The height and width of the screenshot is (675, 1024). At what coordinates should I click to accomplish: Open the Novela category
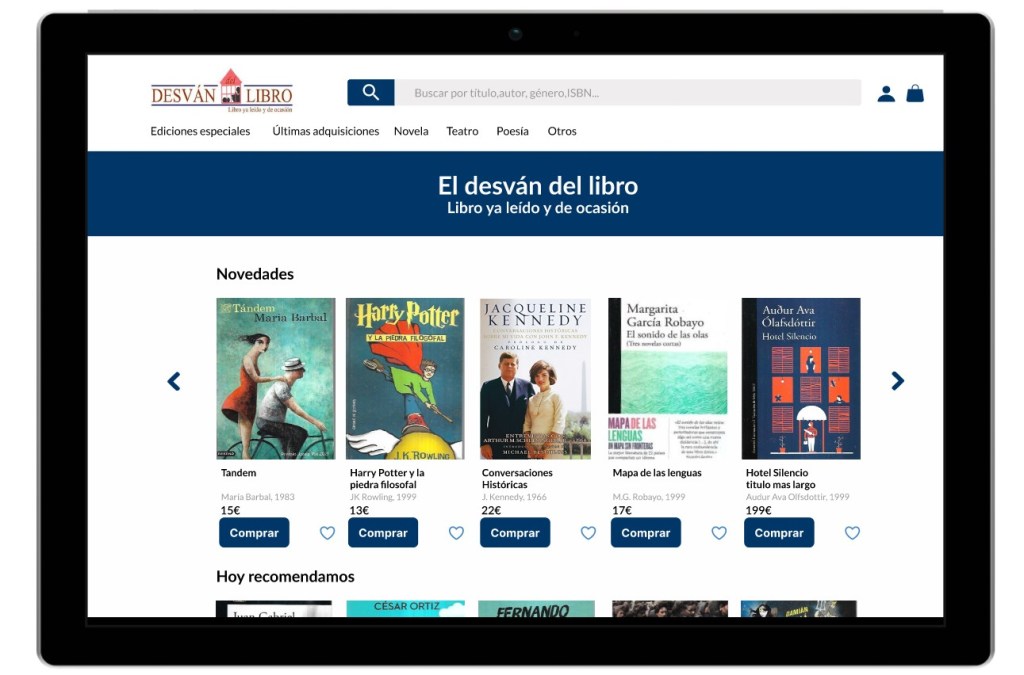[411, 131]
